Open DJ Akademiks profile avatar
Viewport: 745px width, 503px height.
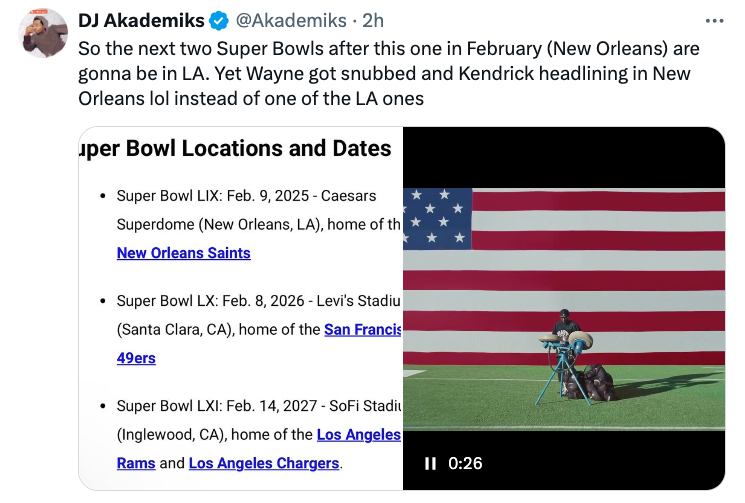tap(43, 34)
